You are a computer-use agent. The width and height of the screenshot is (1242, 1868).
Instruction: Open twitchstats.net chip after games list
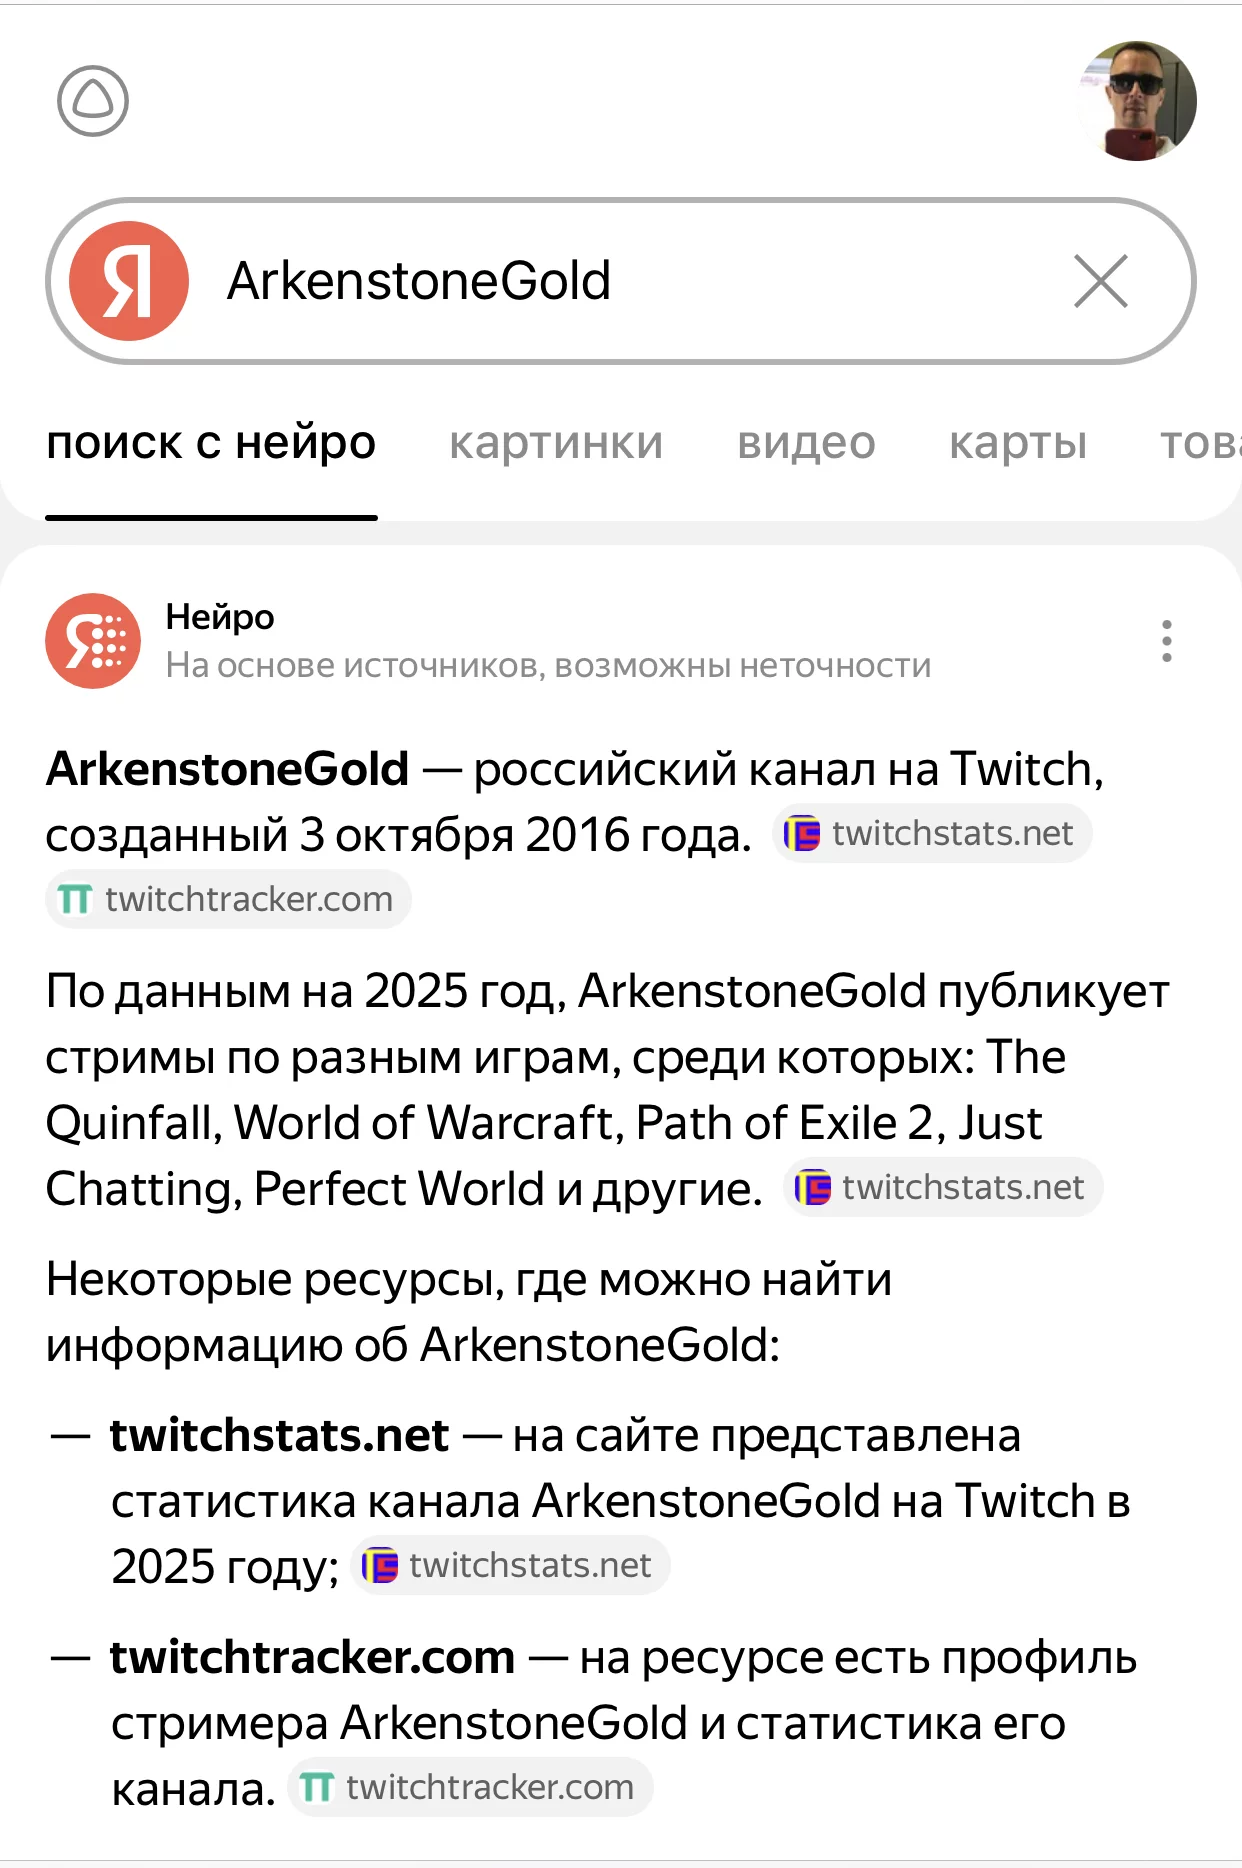tap(943, 1187)
